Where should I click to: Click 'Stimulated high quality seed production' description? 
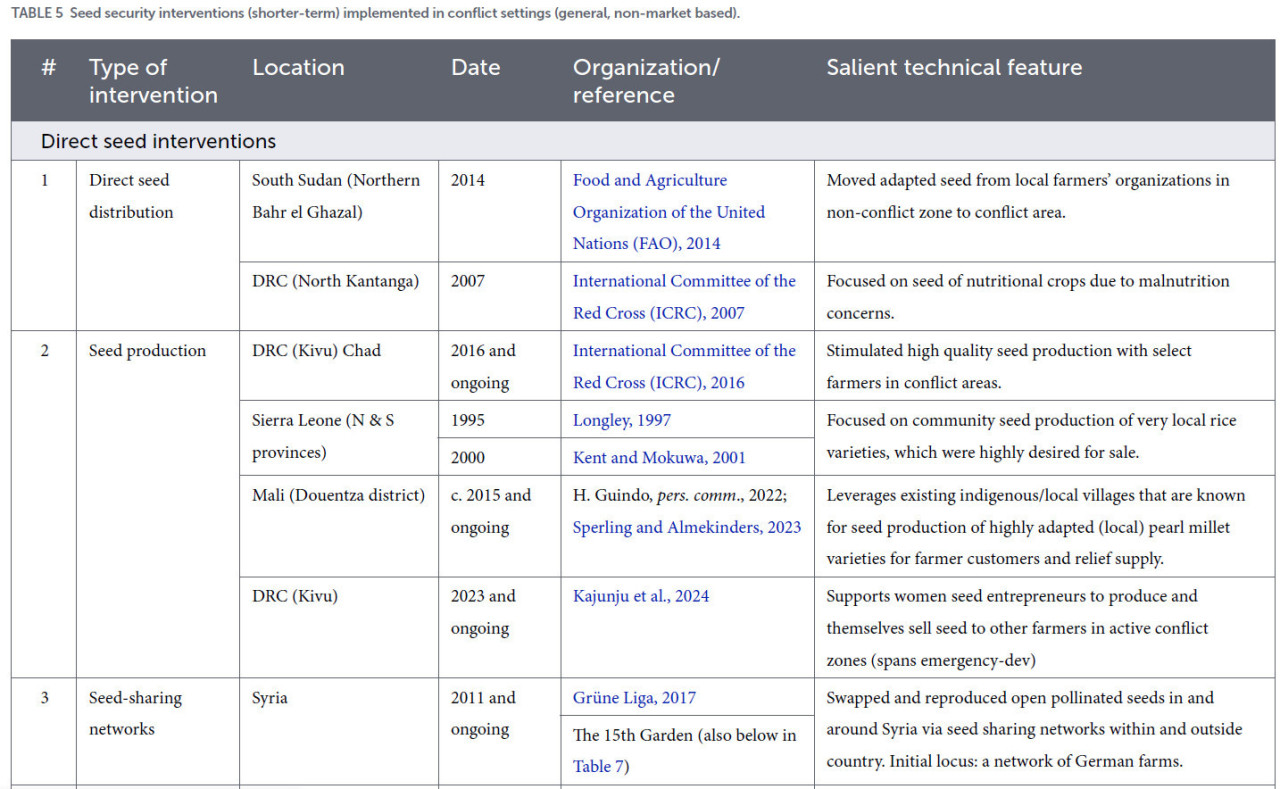pos(1009,366)
